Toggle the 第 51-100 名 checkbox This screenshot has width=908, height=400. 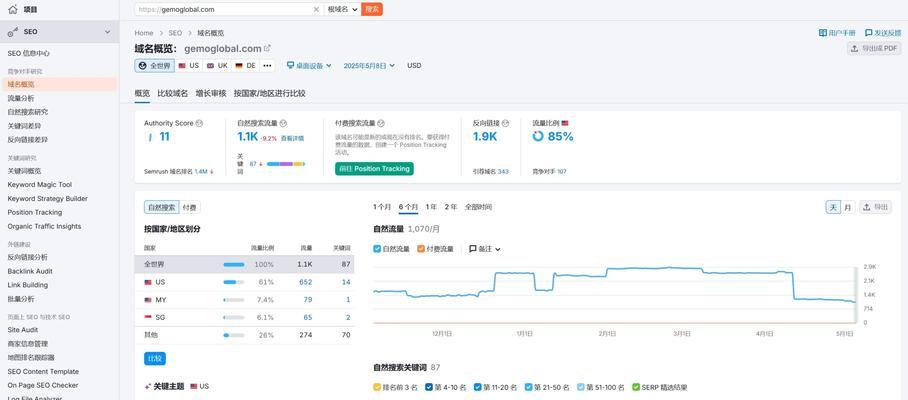click(x=581, y=387)
